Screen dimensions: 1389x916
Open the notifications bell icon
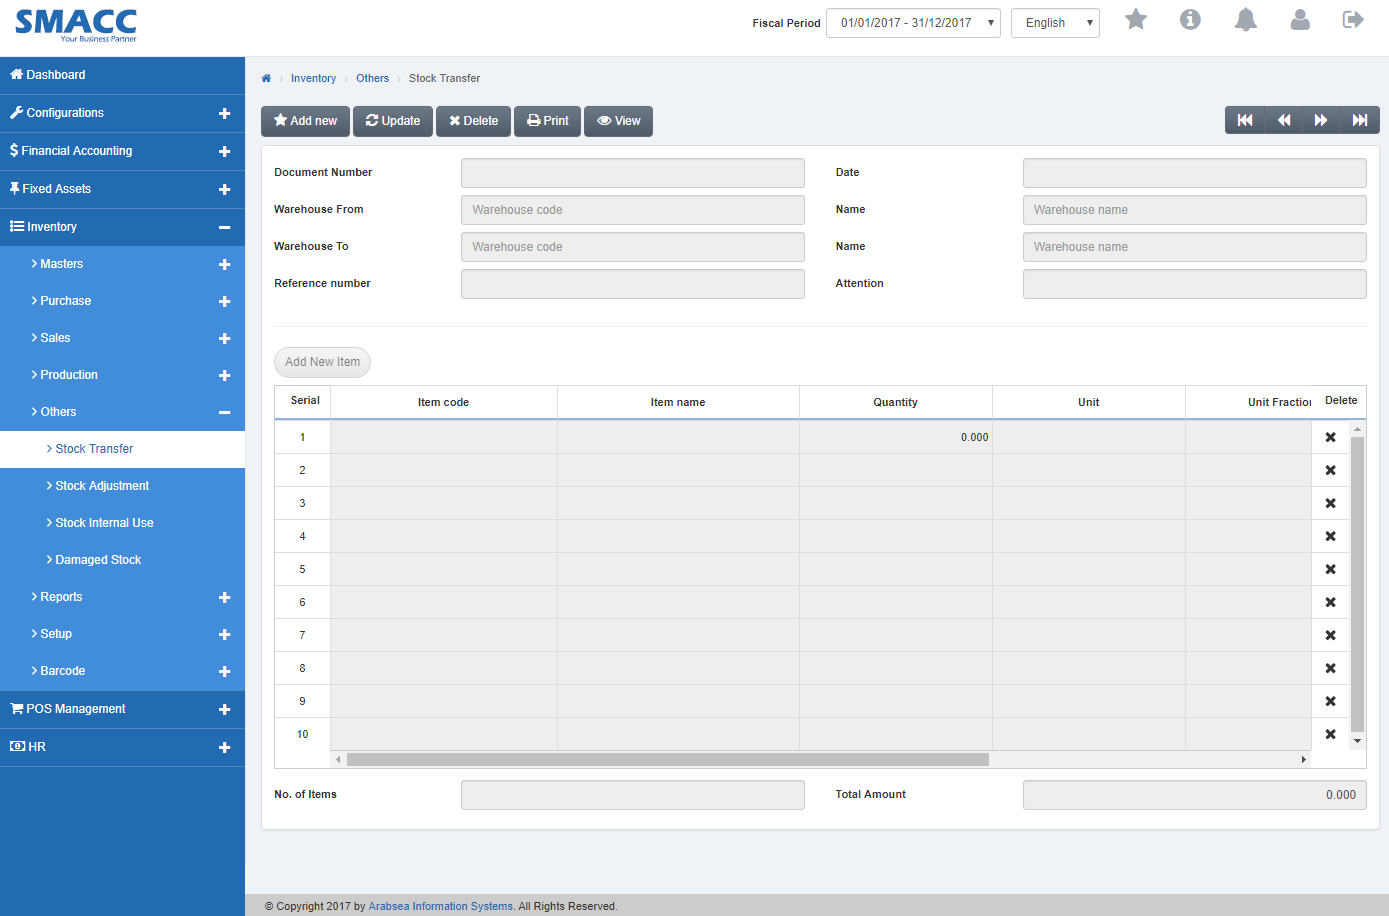click(1245, 19)
